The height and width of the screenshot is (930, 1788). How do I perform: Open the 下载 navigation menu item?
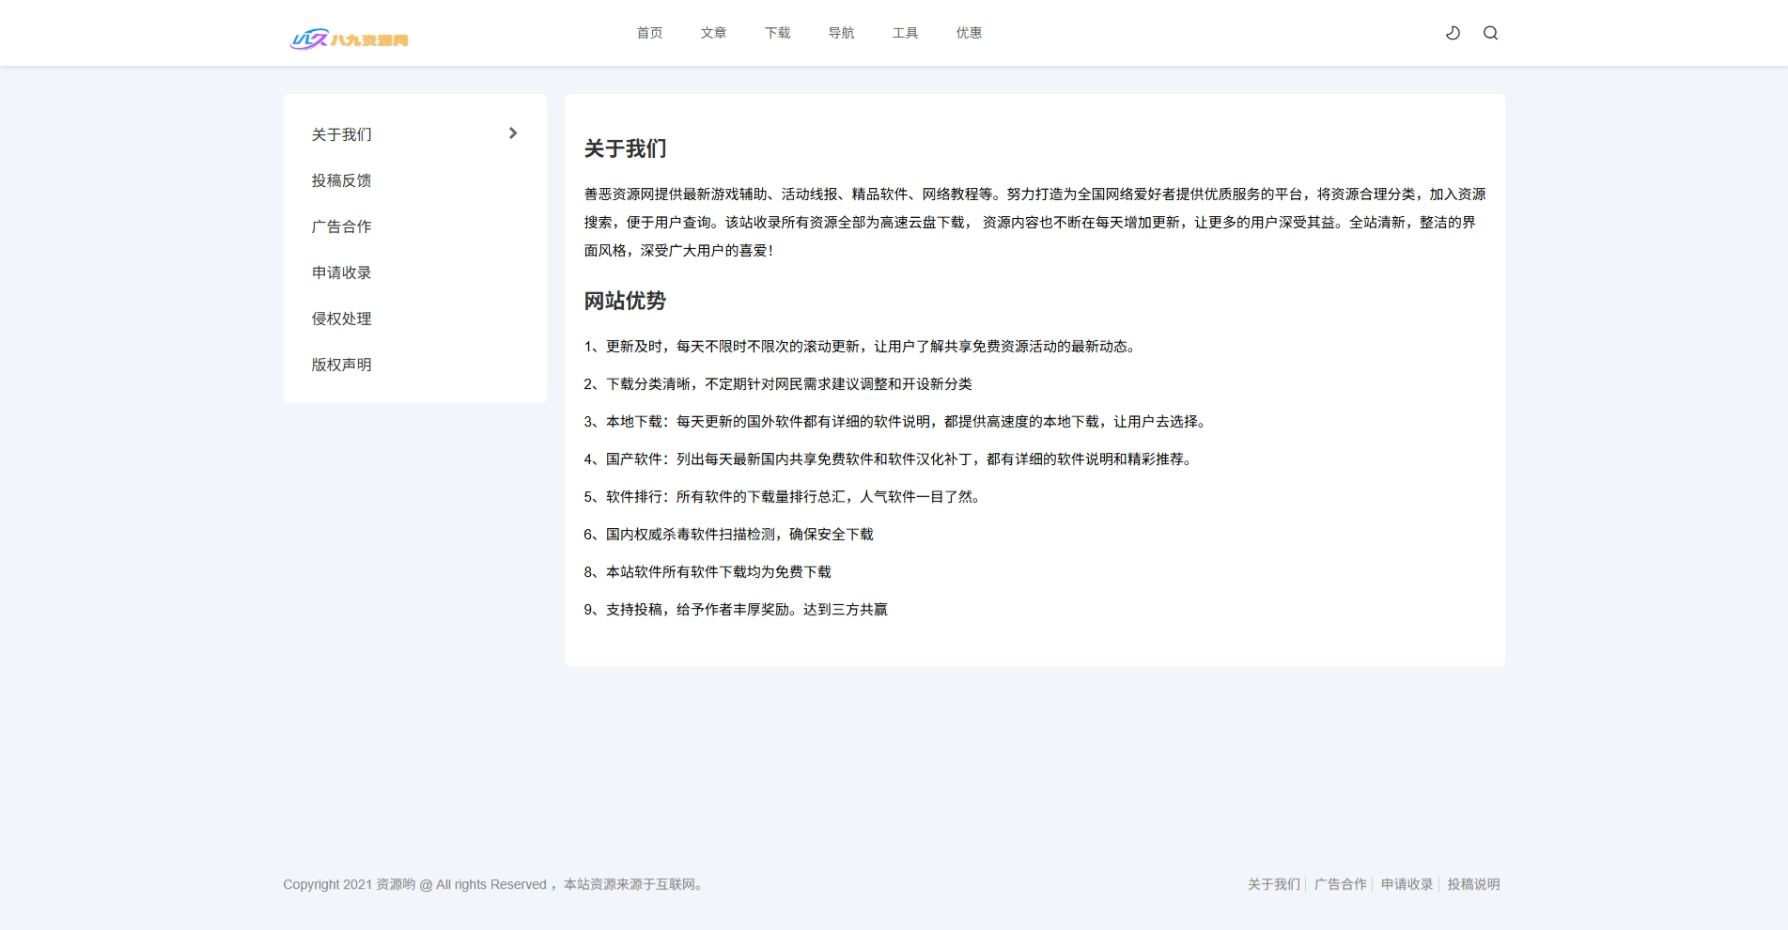[x=777, y=33]
